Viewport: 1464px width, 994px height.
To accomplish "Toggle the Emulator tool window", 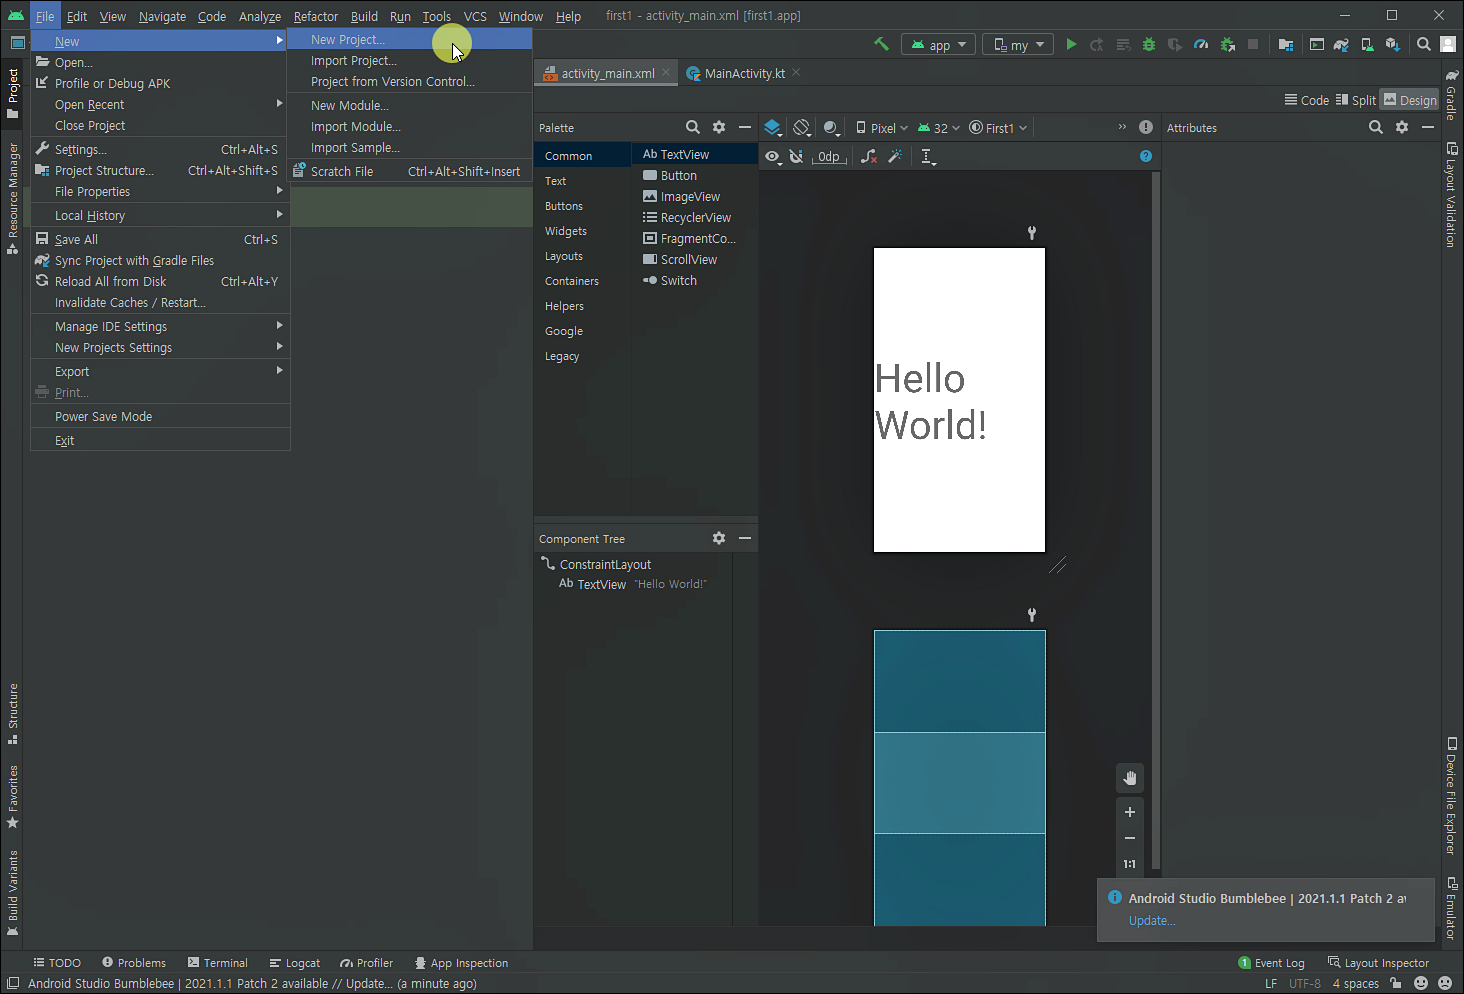I will click(x=1451, y=909).
